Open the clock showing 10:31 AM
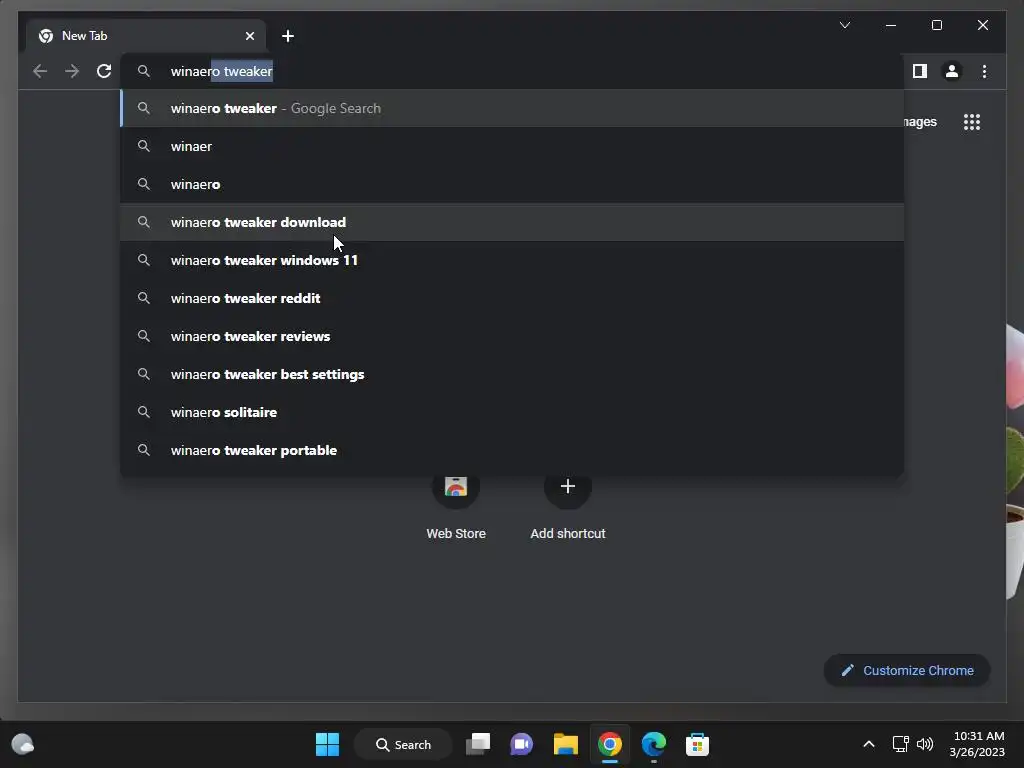Viewport: 1024px width, 768px height. pos(977,744)
